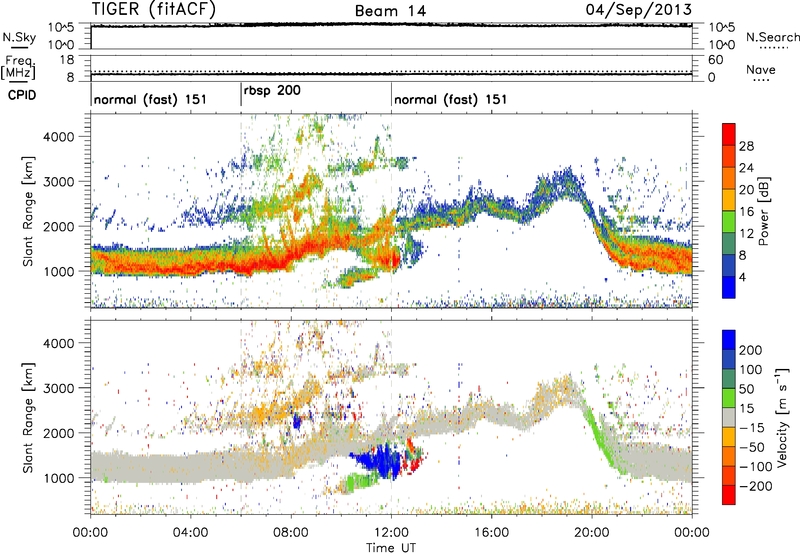Click the N.Sky legend label

coord(19,37)
